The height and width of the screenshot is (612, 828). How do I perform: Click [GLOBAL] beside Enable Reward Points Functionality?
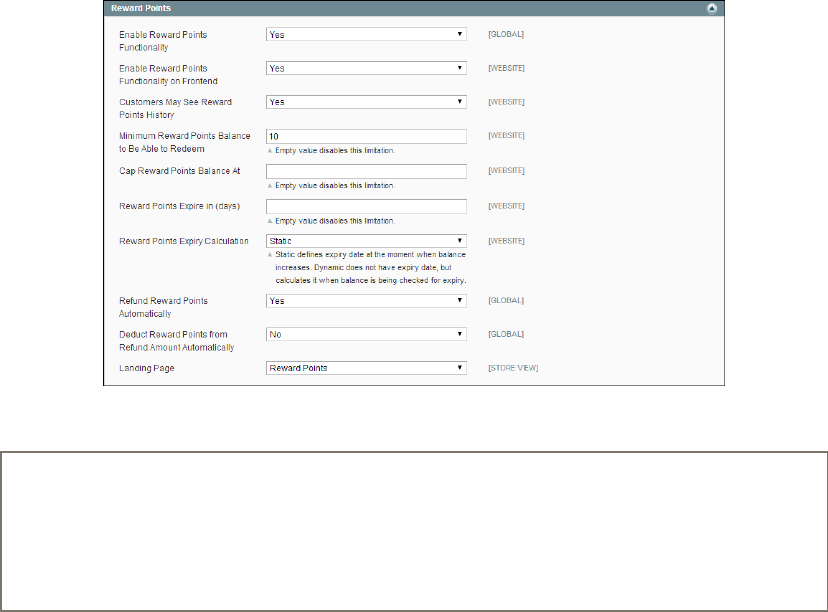[506, 34]
